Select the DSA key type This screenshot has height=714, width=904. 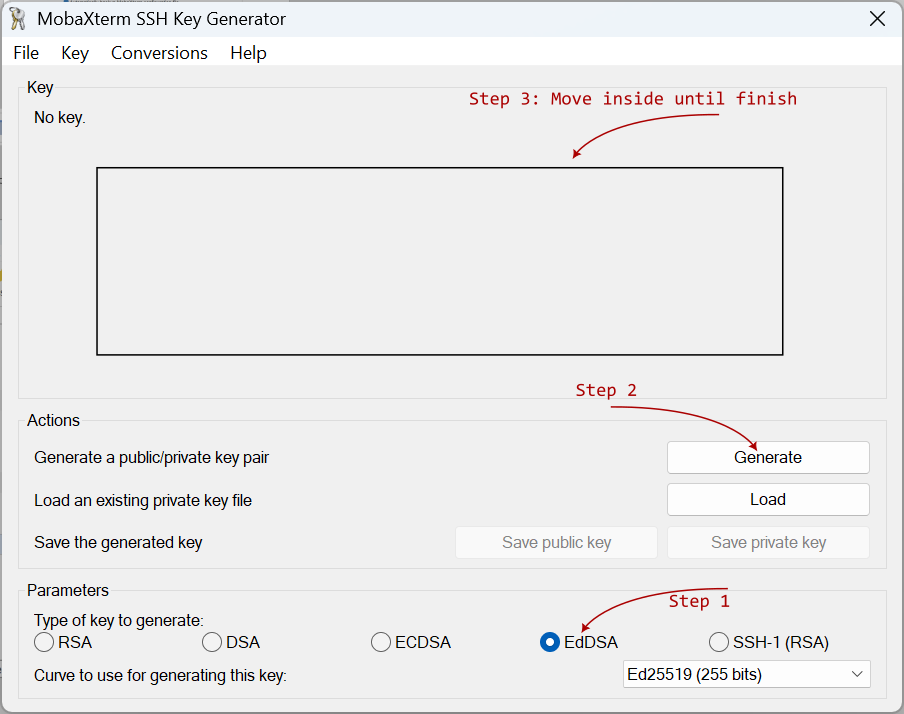coord(231,642)
